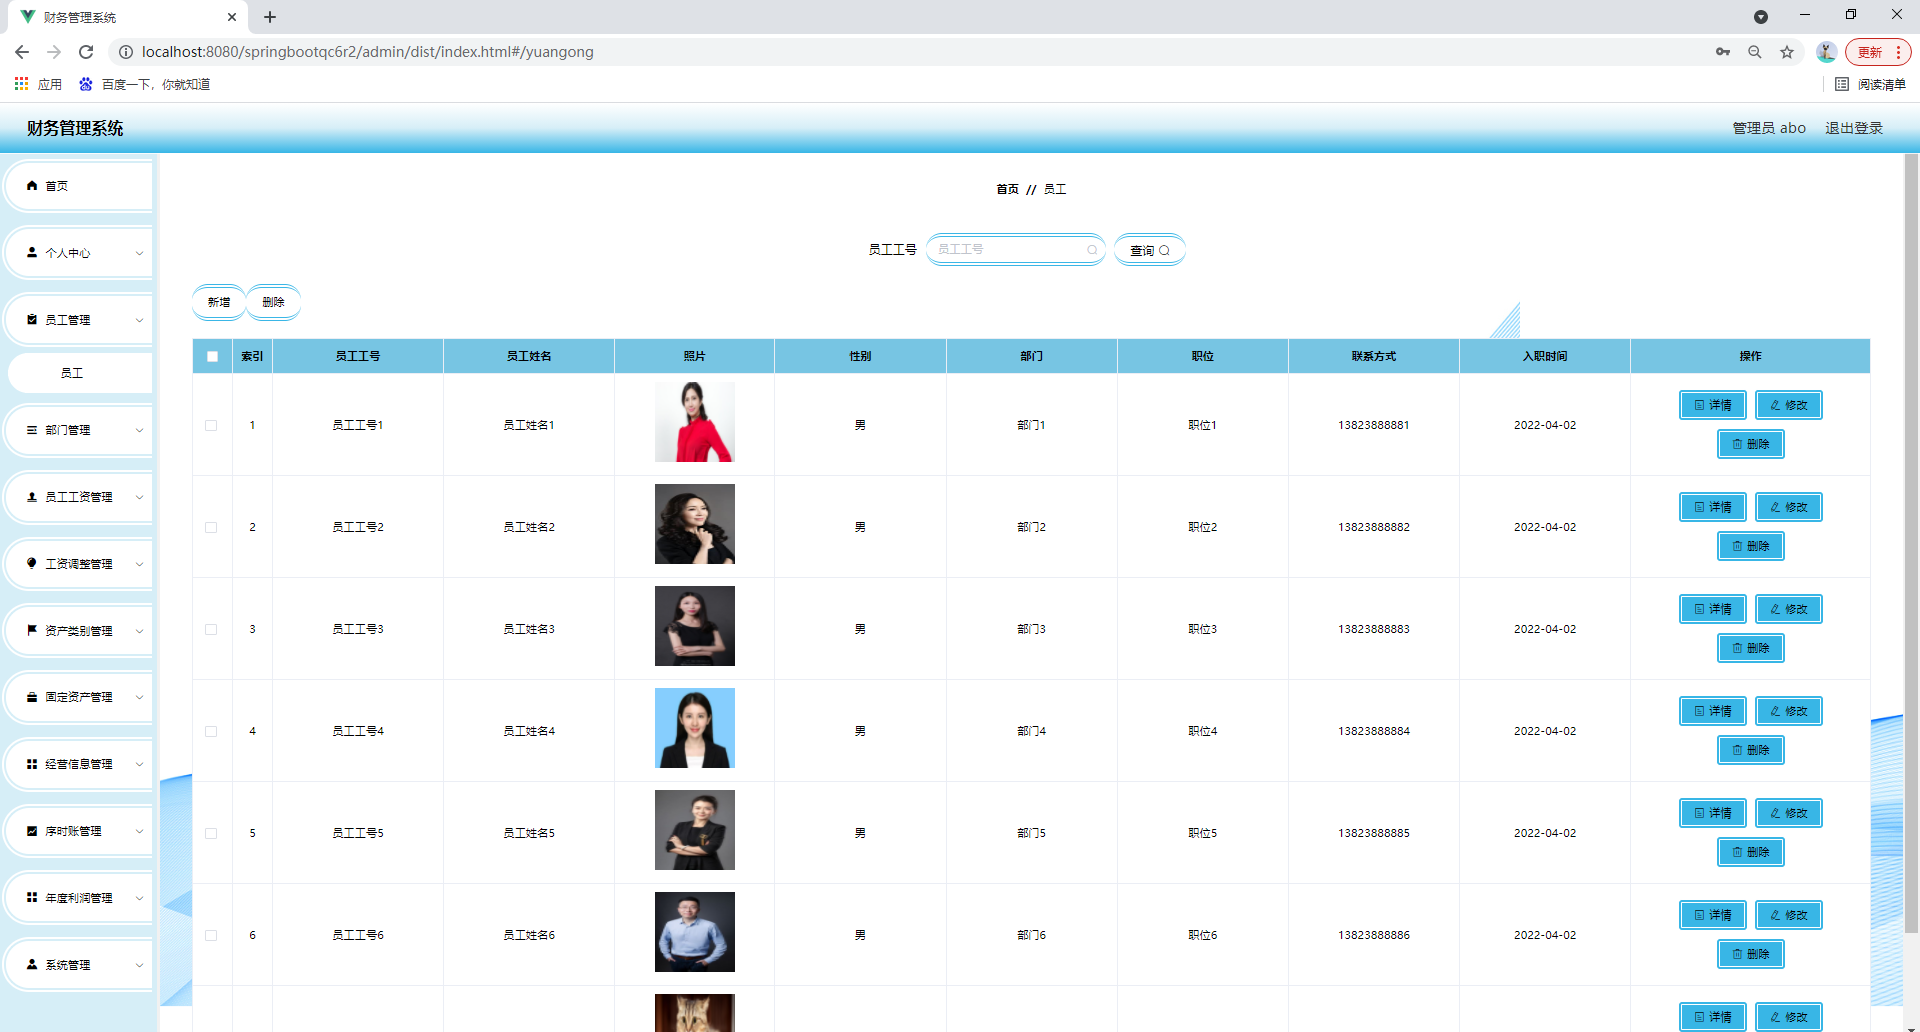The image size is (1920, 1032).
Task: Bookmark this page with the star icon
Action: point(1787,52)
